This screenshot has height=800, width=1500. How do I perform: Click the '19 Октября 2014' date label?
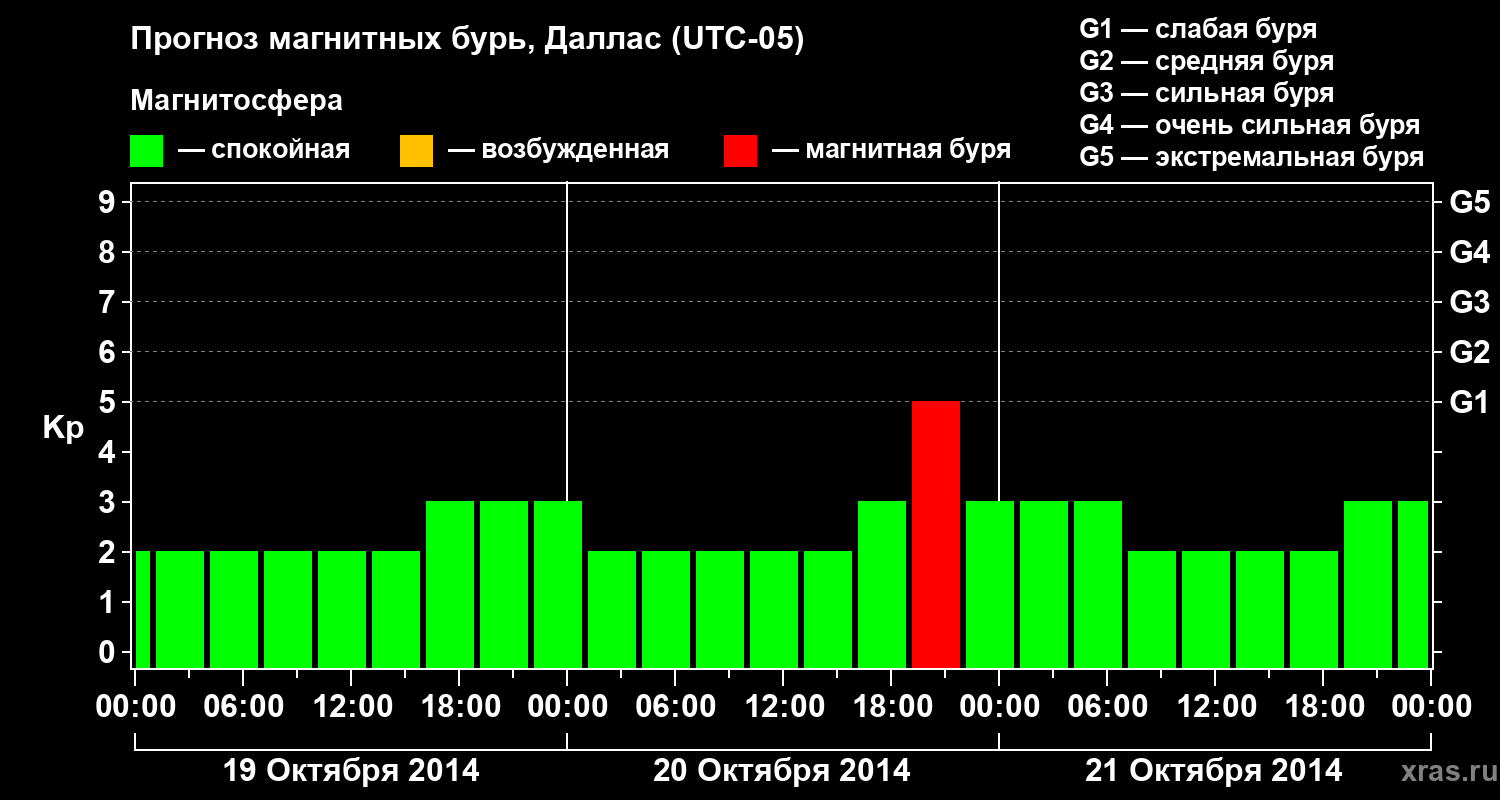click(351, 771)
